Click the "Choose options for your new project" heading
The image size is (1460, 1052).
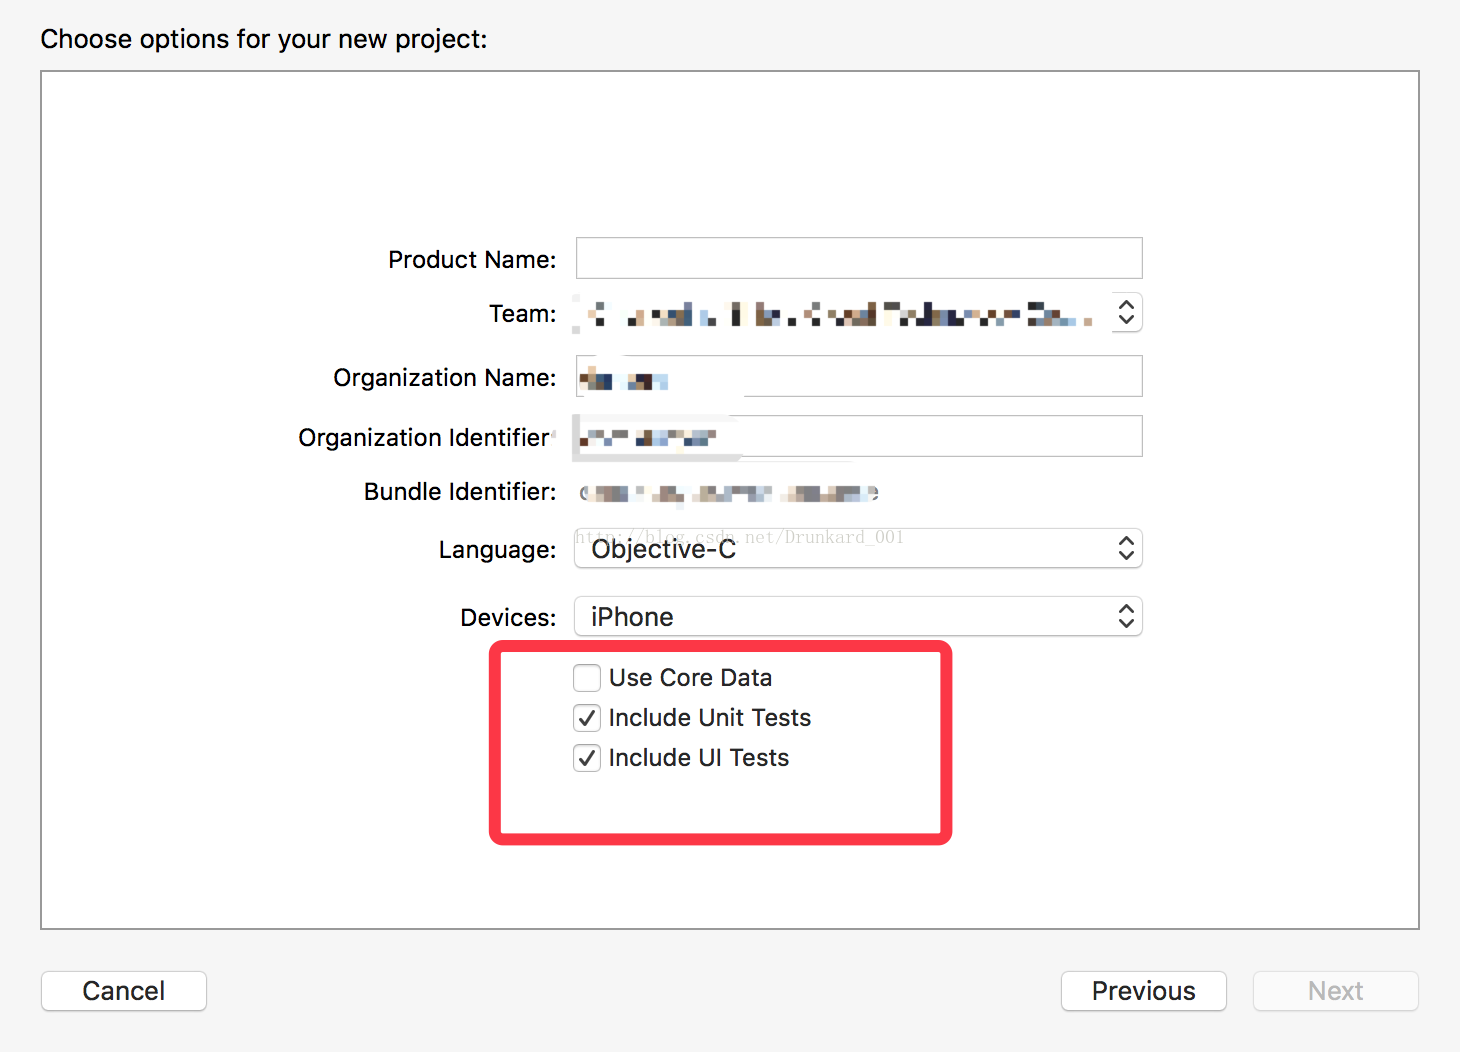click(x=264, y=39)
